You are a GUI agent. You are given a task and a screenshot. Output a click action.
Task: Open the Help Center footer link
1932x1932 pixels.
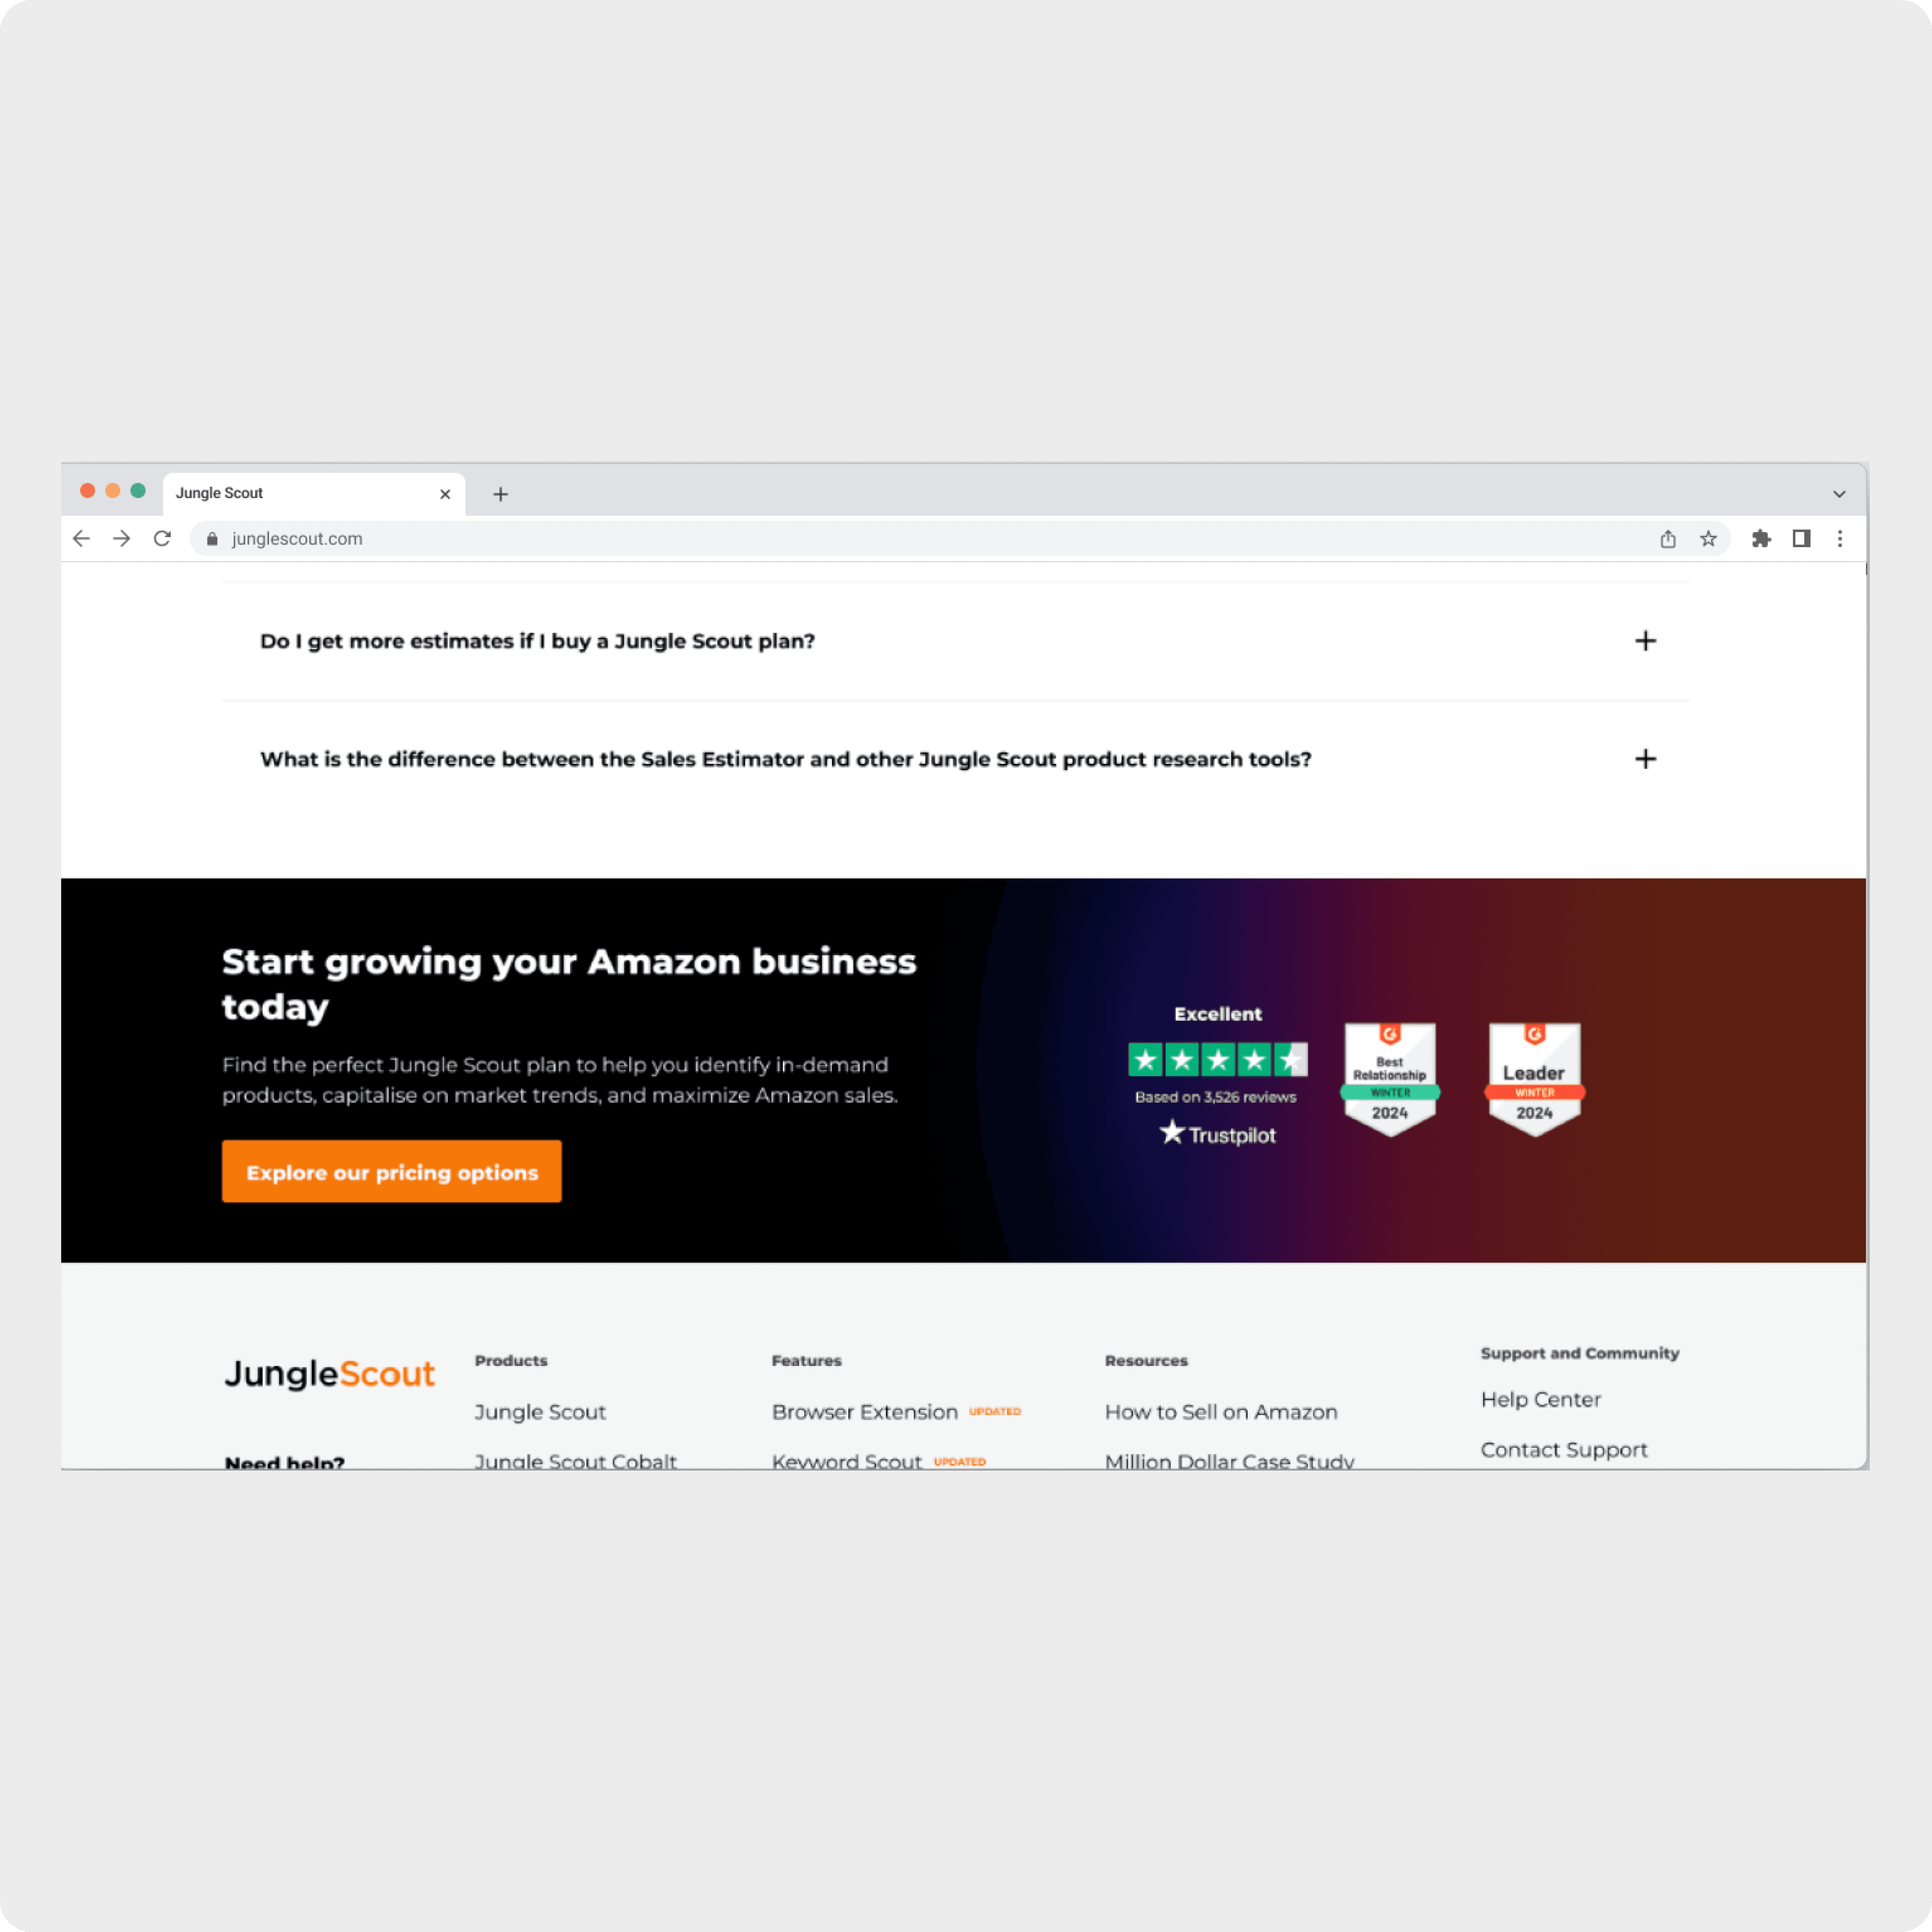(x=1540, y=1399)
